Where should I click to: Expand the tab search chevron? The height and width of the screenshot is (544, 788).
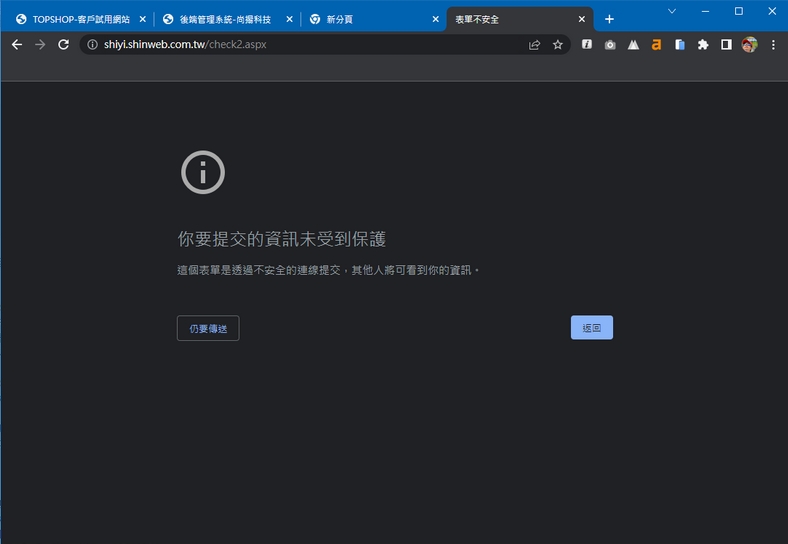[672, 11]
